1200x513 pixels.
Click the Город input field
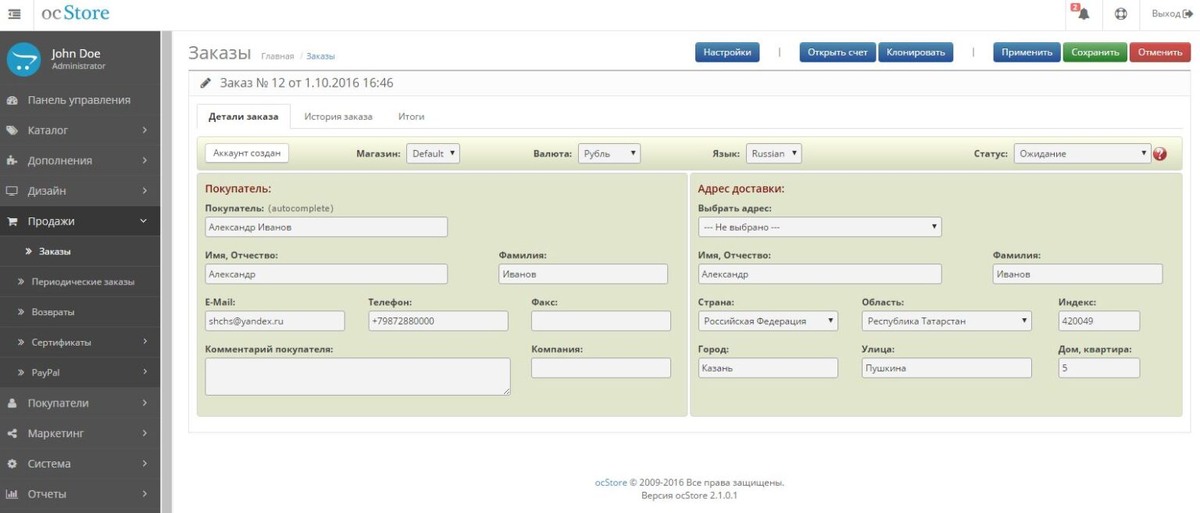tap(768, 368)
